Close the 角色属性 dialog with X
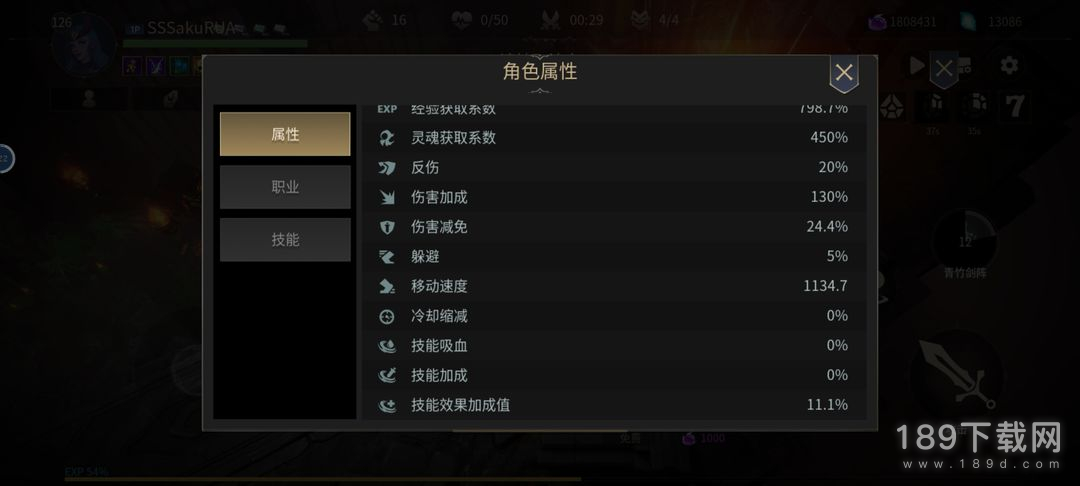 click(x=844, y=73)
